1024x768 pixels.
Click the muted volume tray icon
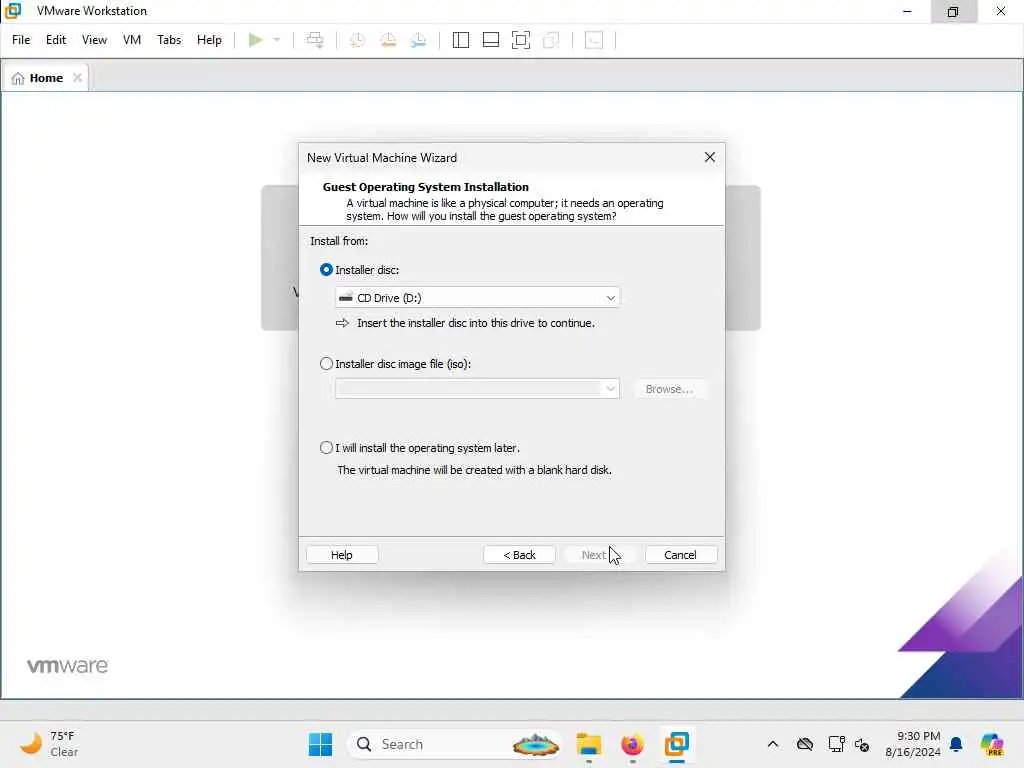(862, 744)
